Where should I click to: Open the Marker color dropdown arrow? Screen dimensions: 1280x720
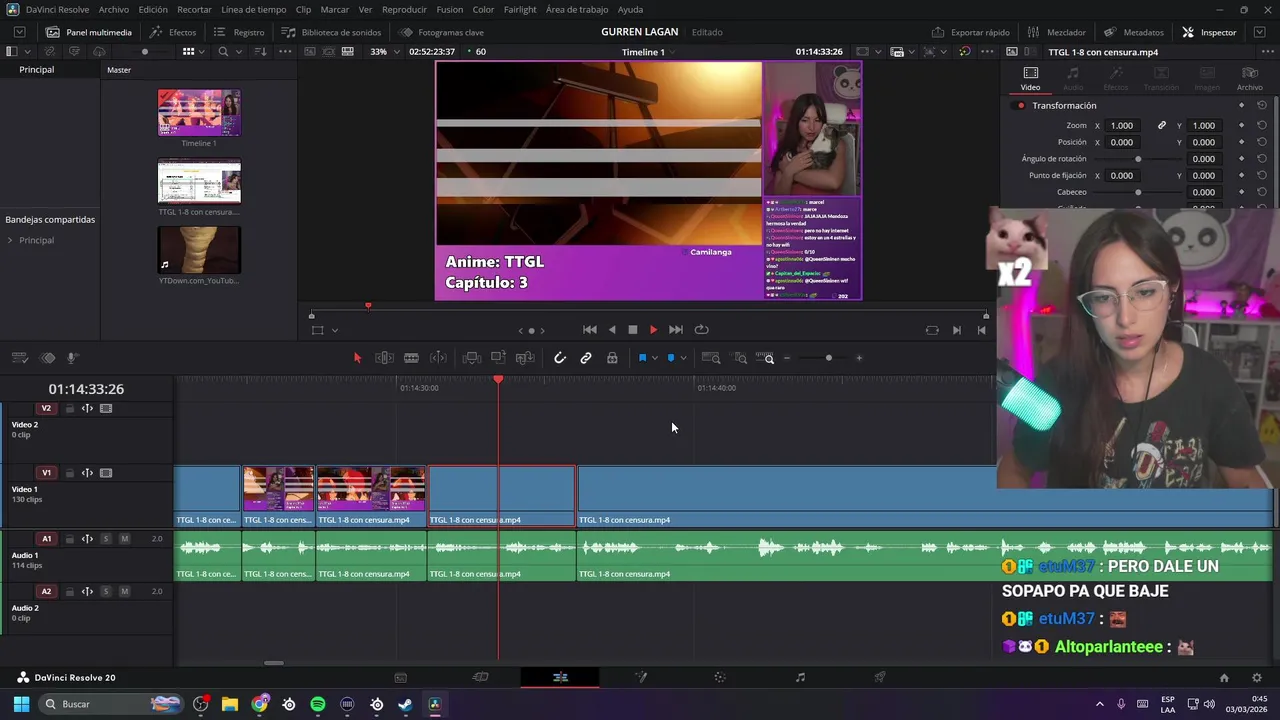pos(683,358)
